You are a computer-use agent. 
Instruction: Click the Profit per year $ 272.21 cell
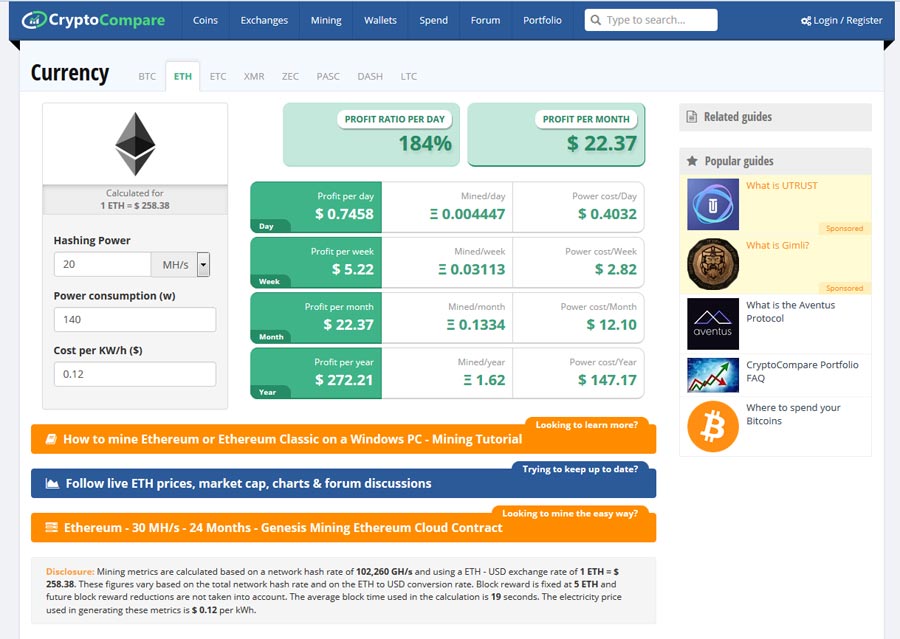pyautogui.click(x=316, y=373)
